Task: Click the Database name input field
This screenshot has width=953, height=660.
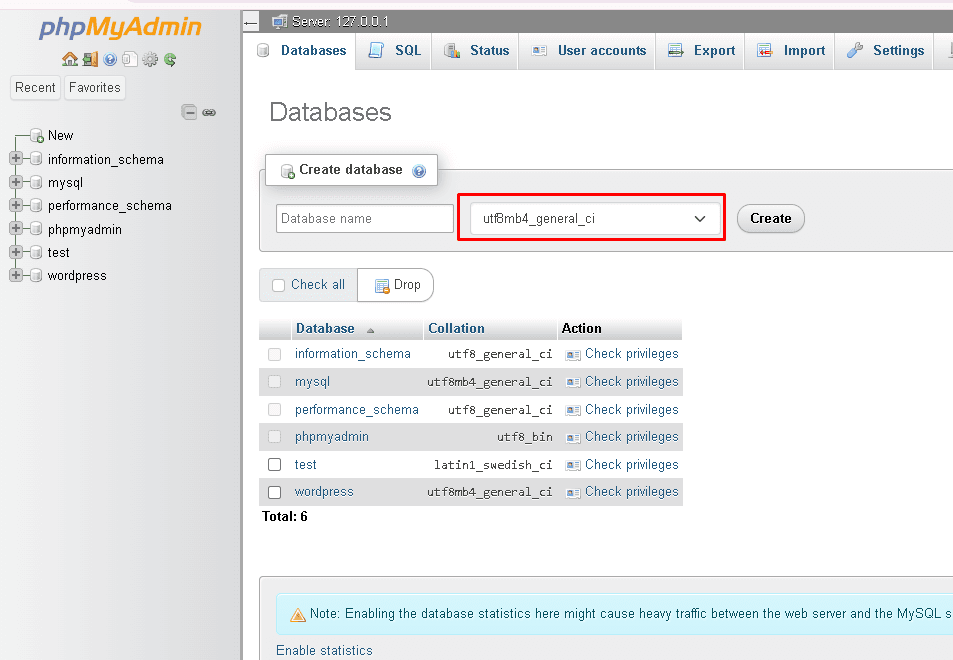Action: [363, 218]
